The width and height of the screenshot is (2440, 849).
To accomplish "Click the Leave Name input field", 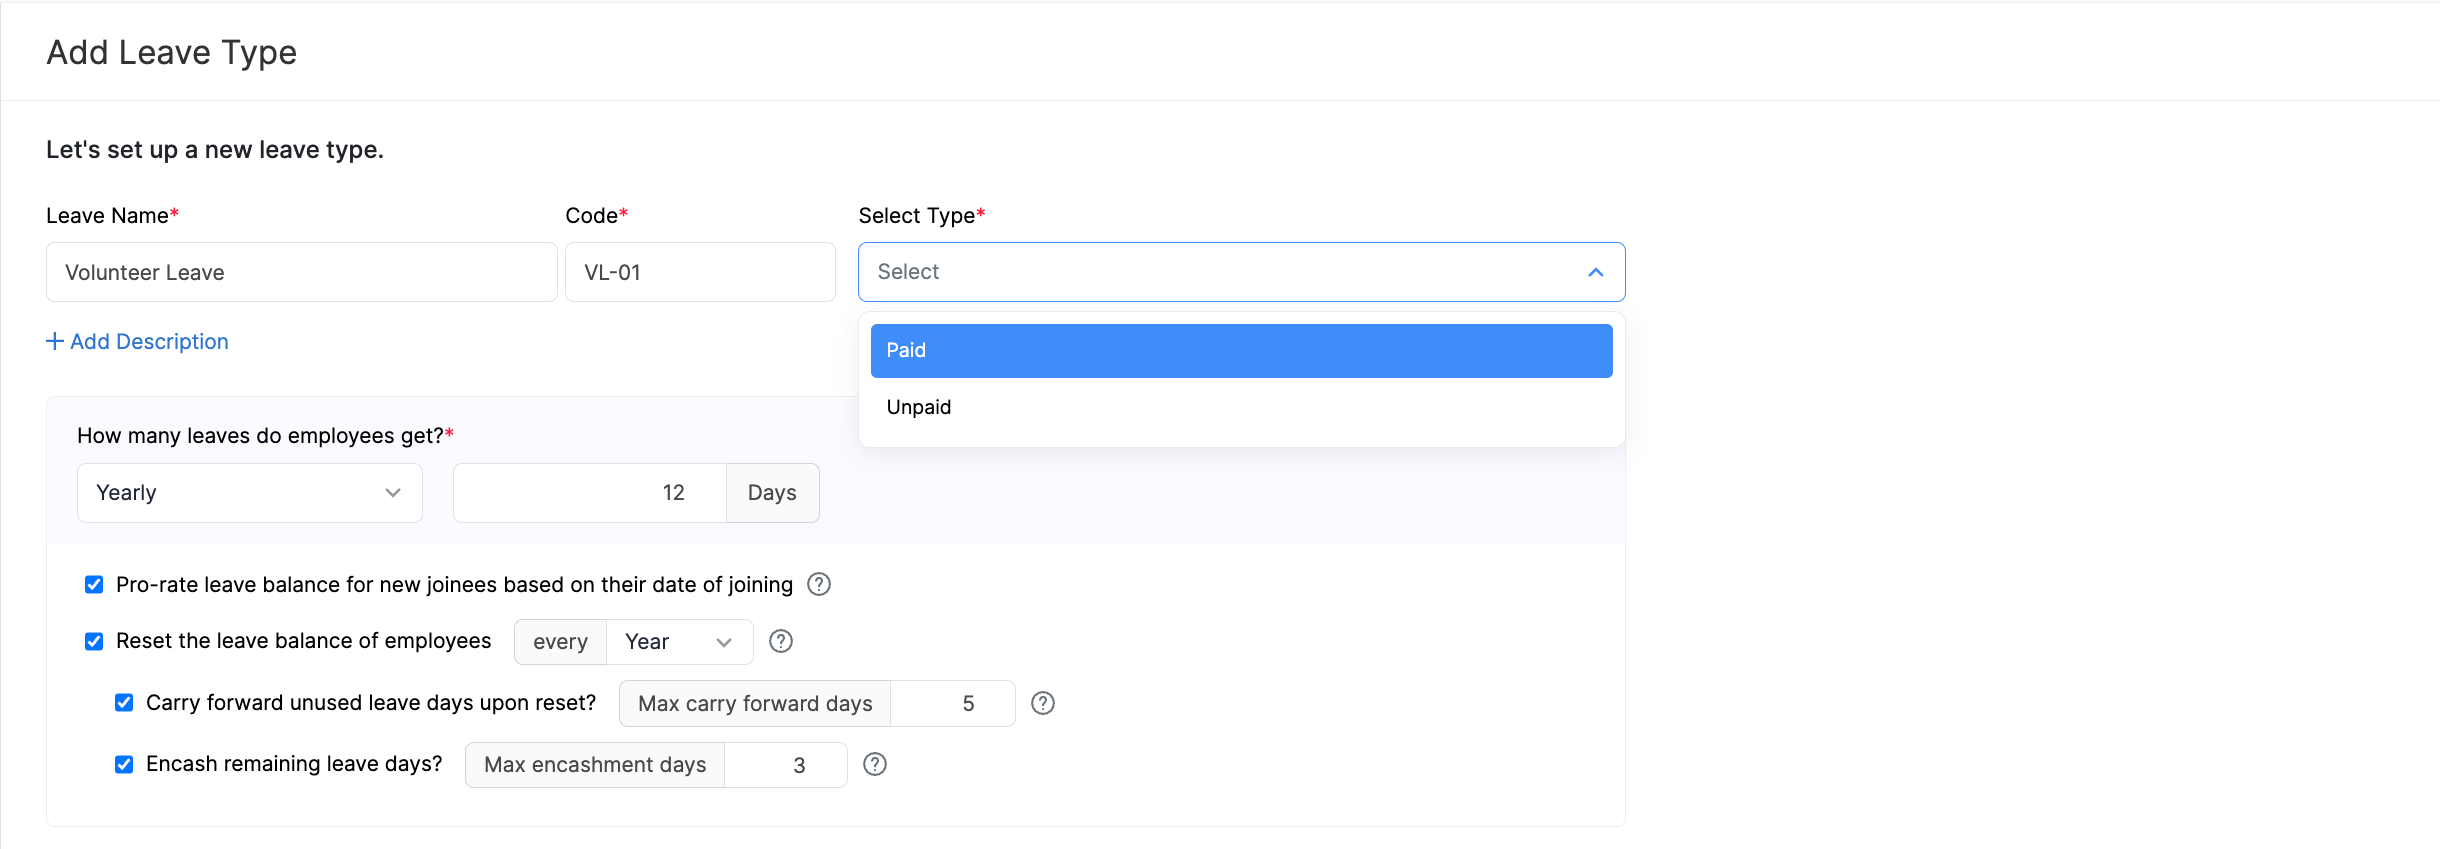I will 301,272.
